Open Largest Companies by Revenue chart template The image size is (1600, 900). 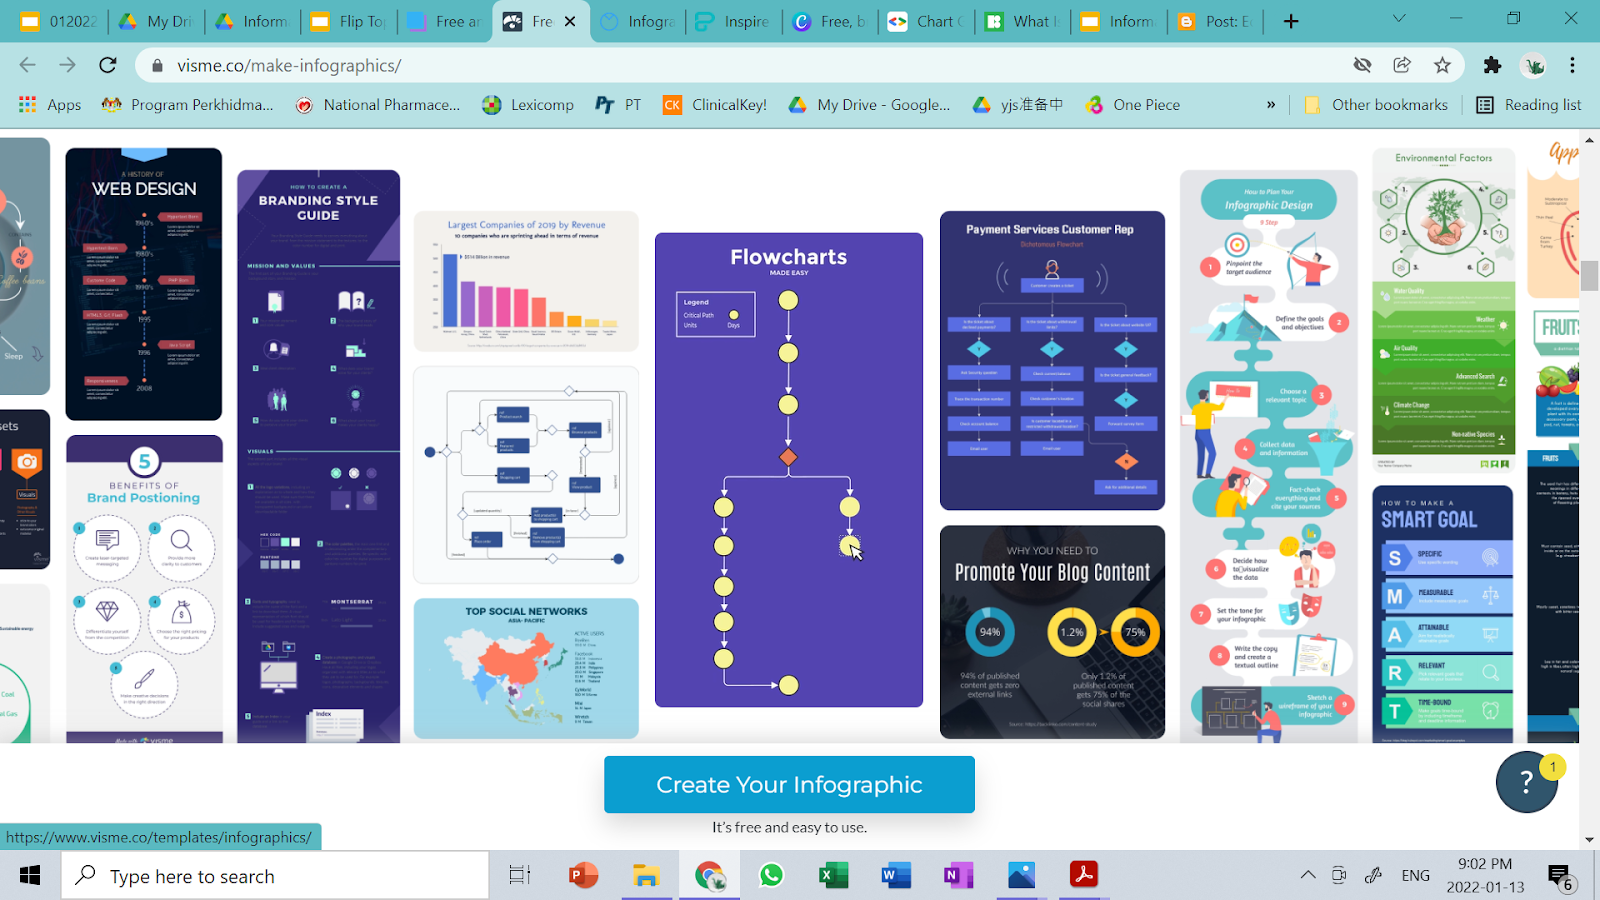pyautogui.click(x=526, y=281)
